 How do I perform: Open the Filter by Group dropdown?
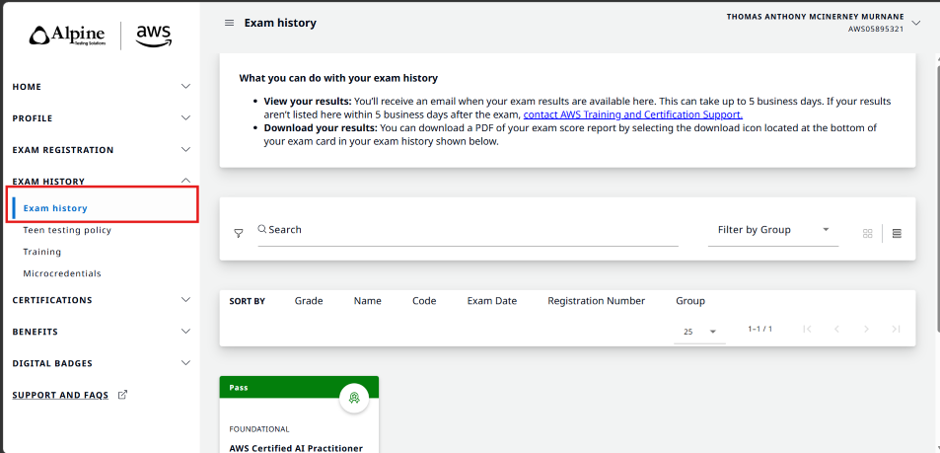click(x=773, y=230)
